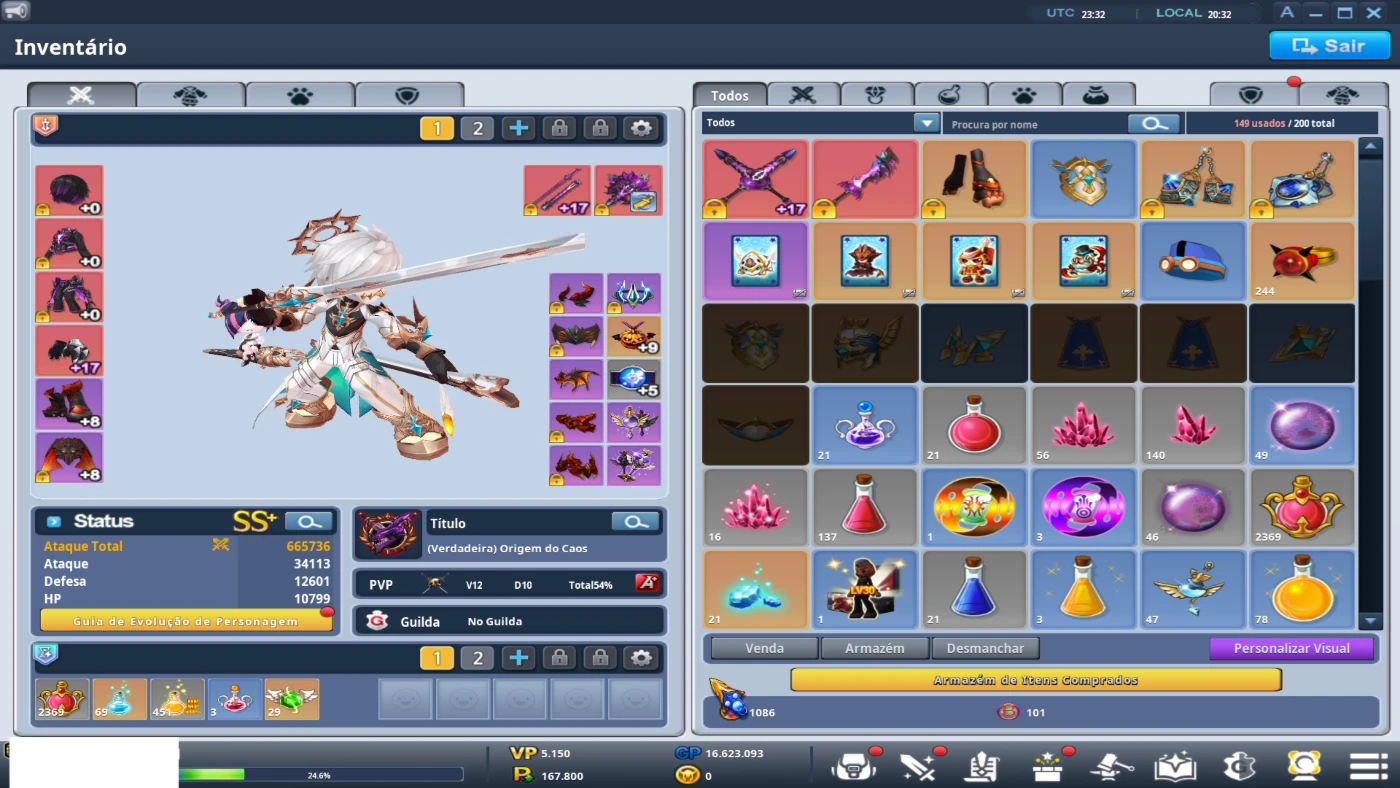Open the gift box icon in bottom bar

(1047, 766)
